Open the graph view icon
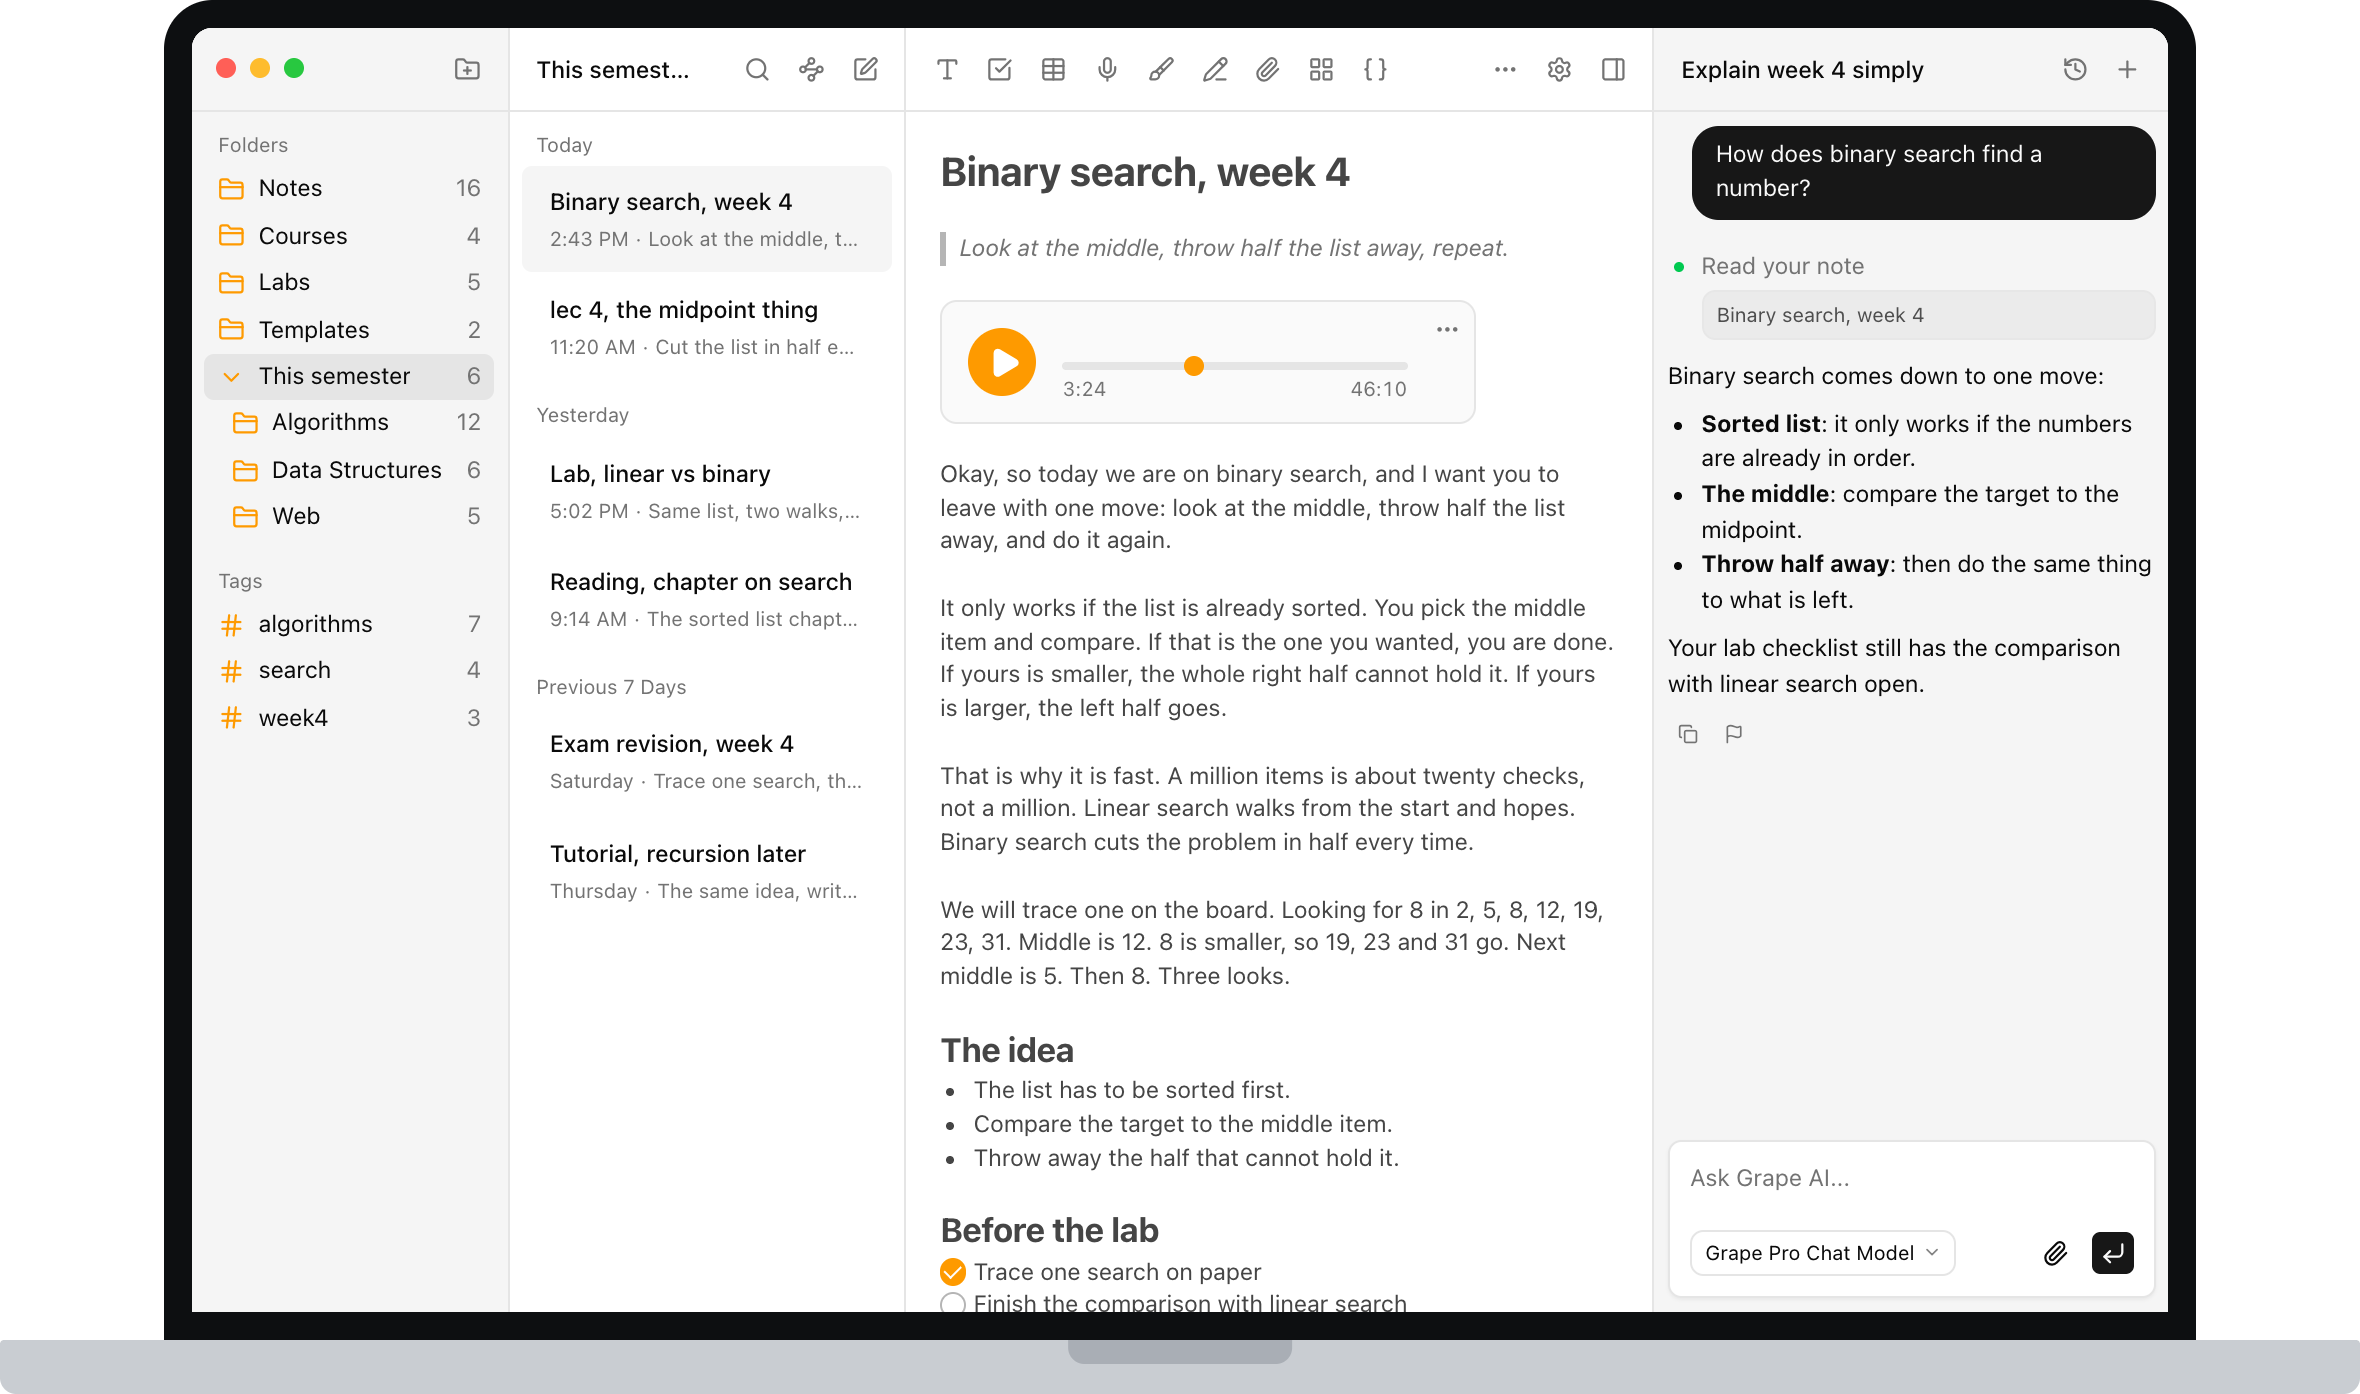This screenshot has width=2360, height=1394. [811, 69]
